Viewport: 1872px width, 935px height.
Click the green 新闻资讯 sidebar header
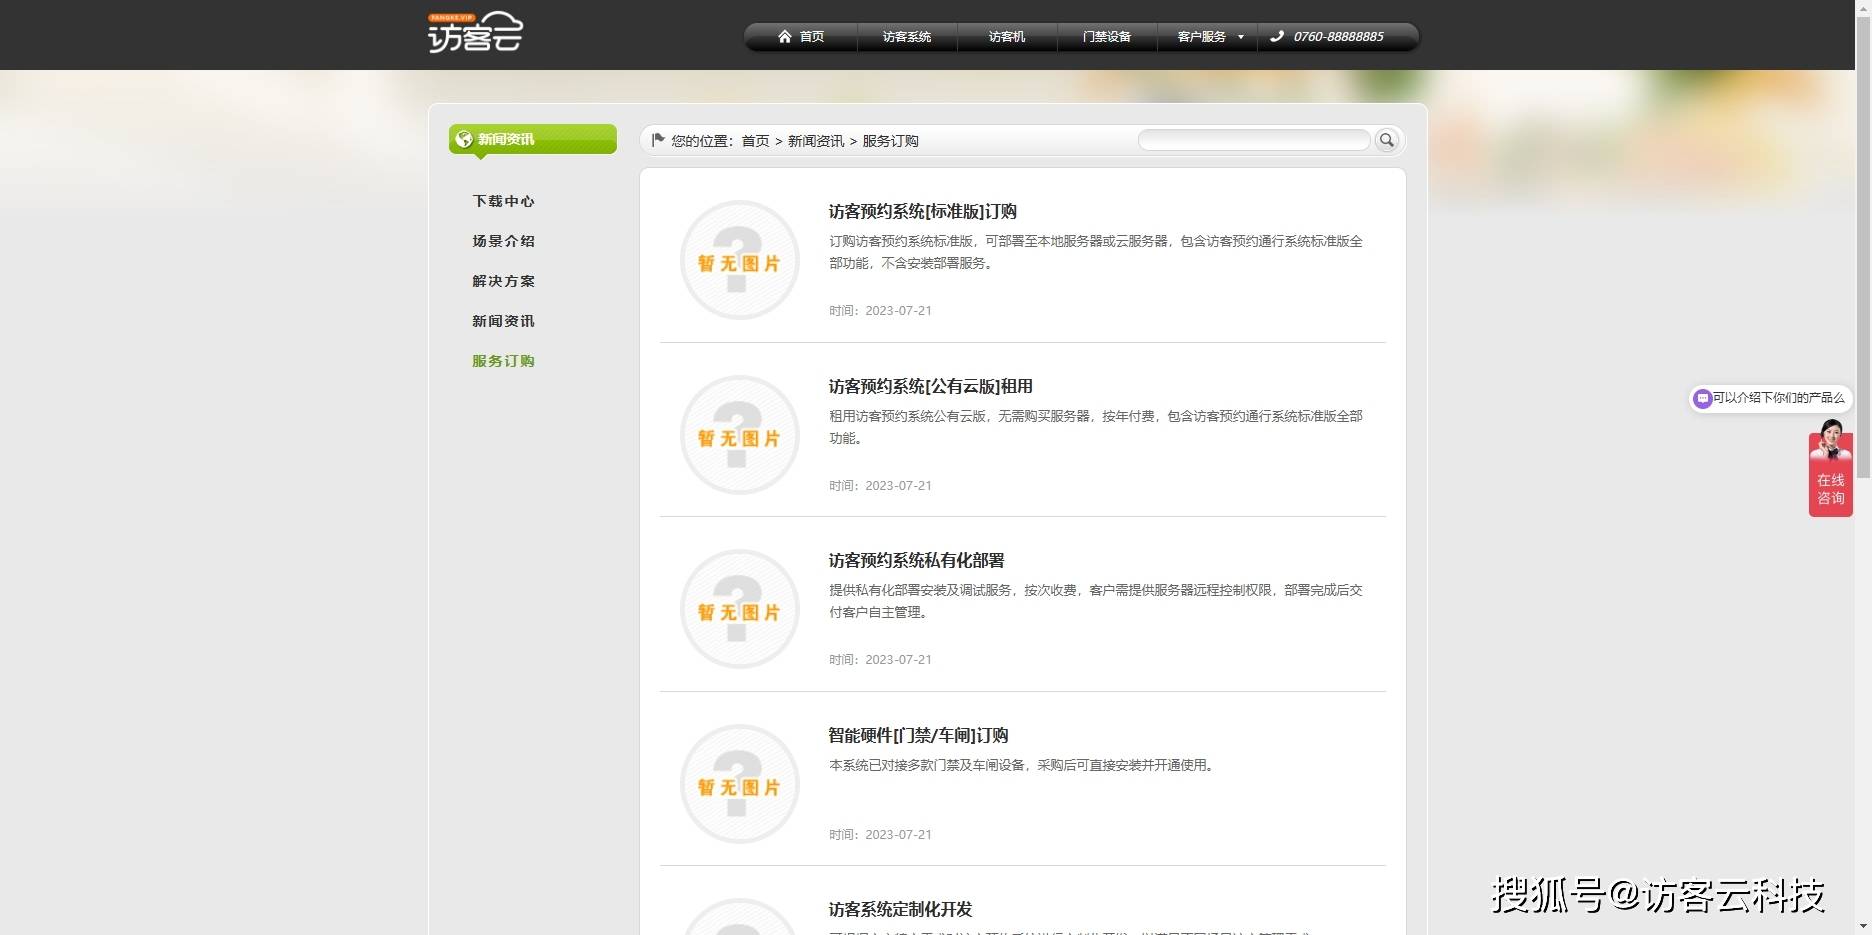(x=532, y=139)
